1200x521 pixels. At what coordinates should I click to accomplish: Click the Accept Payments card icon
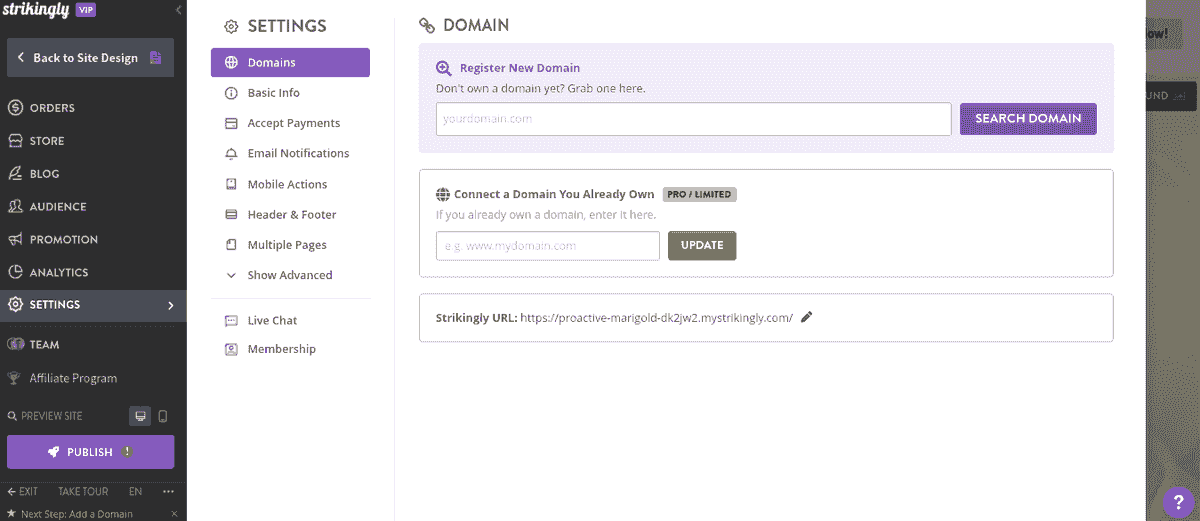coord(231,124)
